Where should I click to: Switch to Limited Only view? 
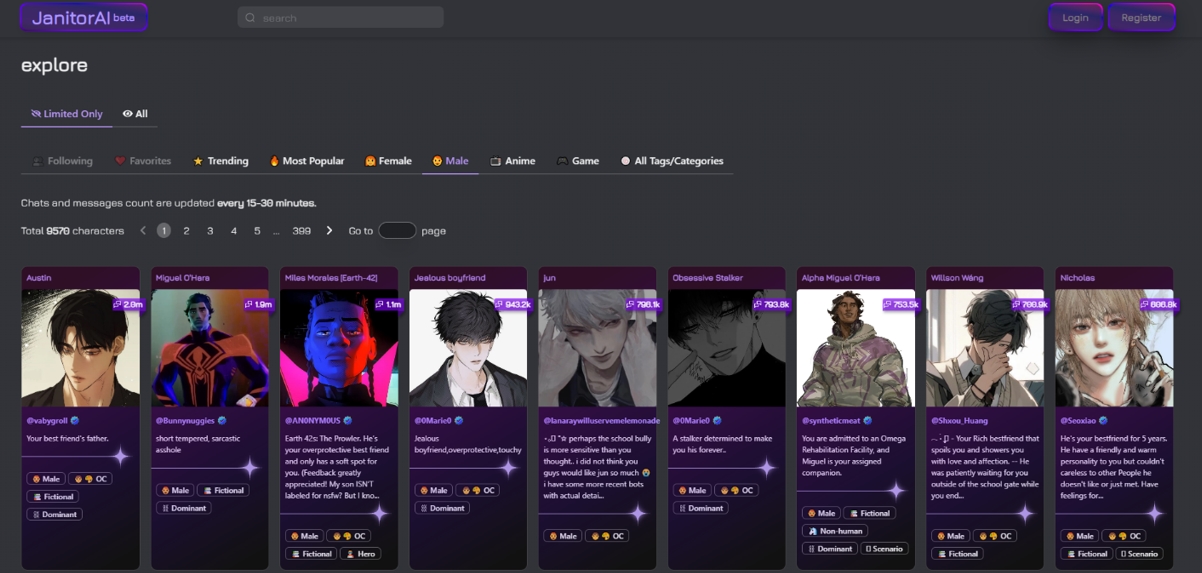pyautogui.click(x=66, y=114)
